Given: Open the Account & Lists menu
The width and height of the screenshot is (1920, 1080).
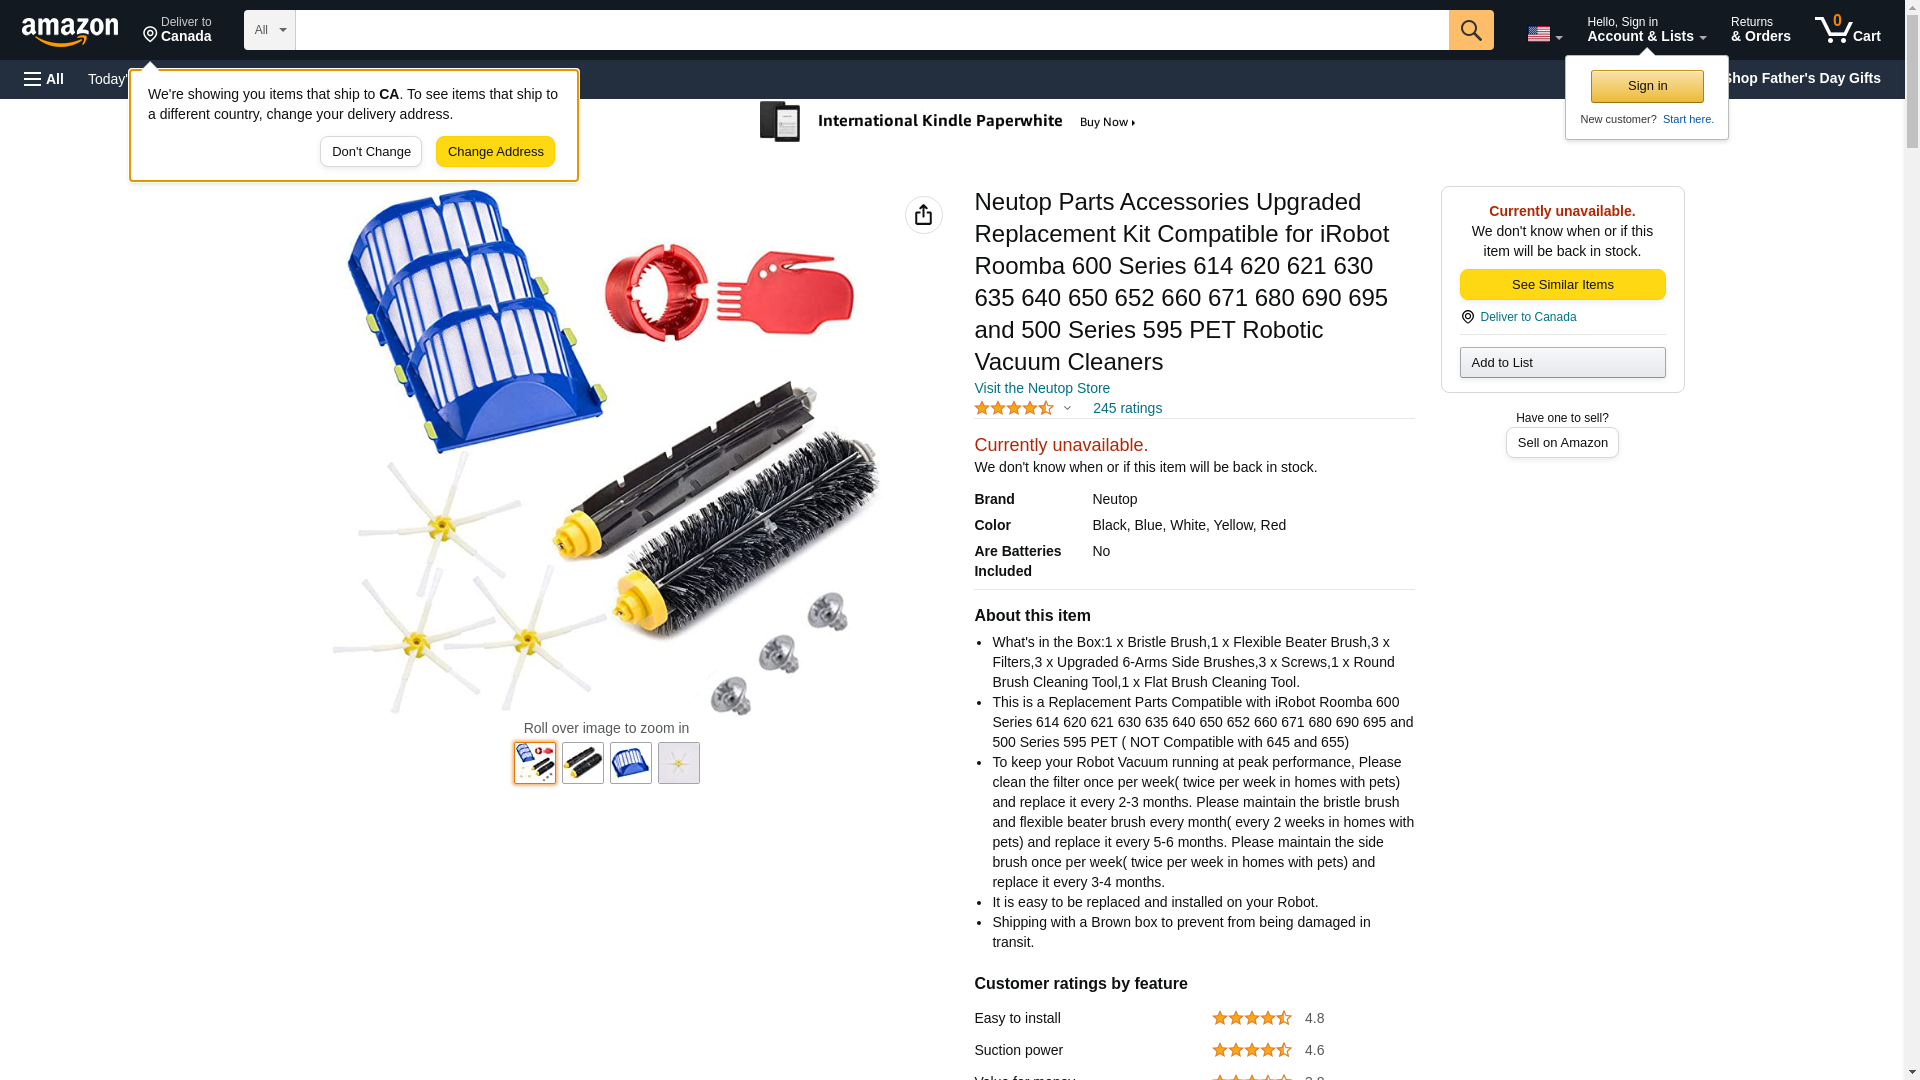Looking at the screenshot, I should (1646, 30).
